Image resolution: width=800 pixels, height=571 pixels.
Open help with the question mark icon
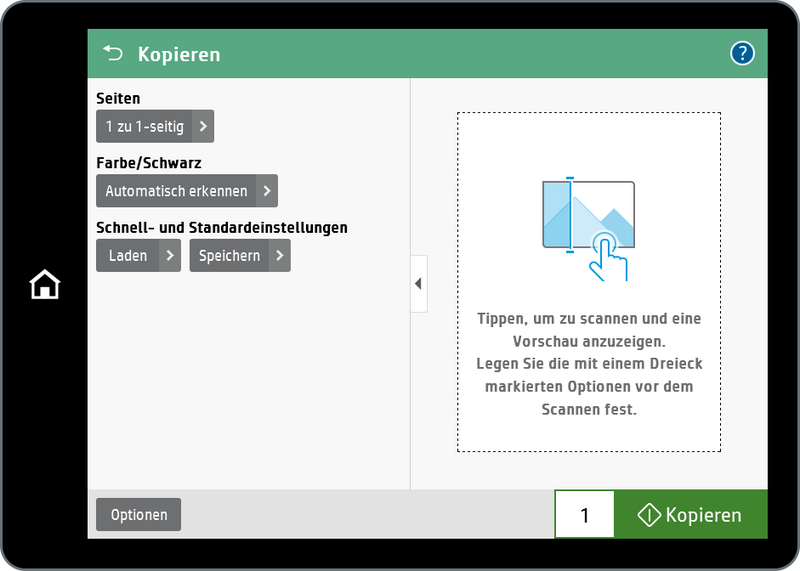(742, 53)
